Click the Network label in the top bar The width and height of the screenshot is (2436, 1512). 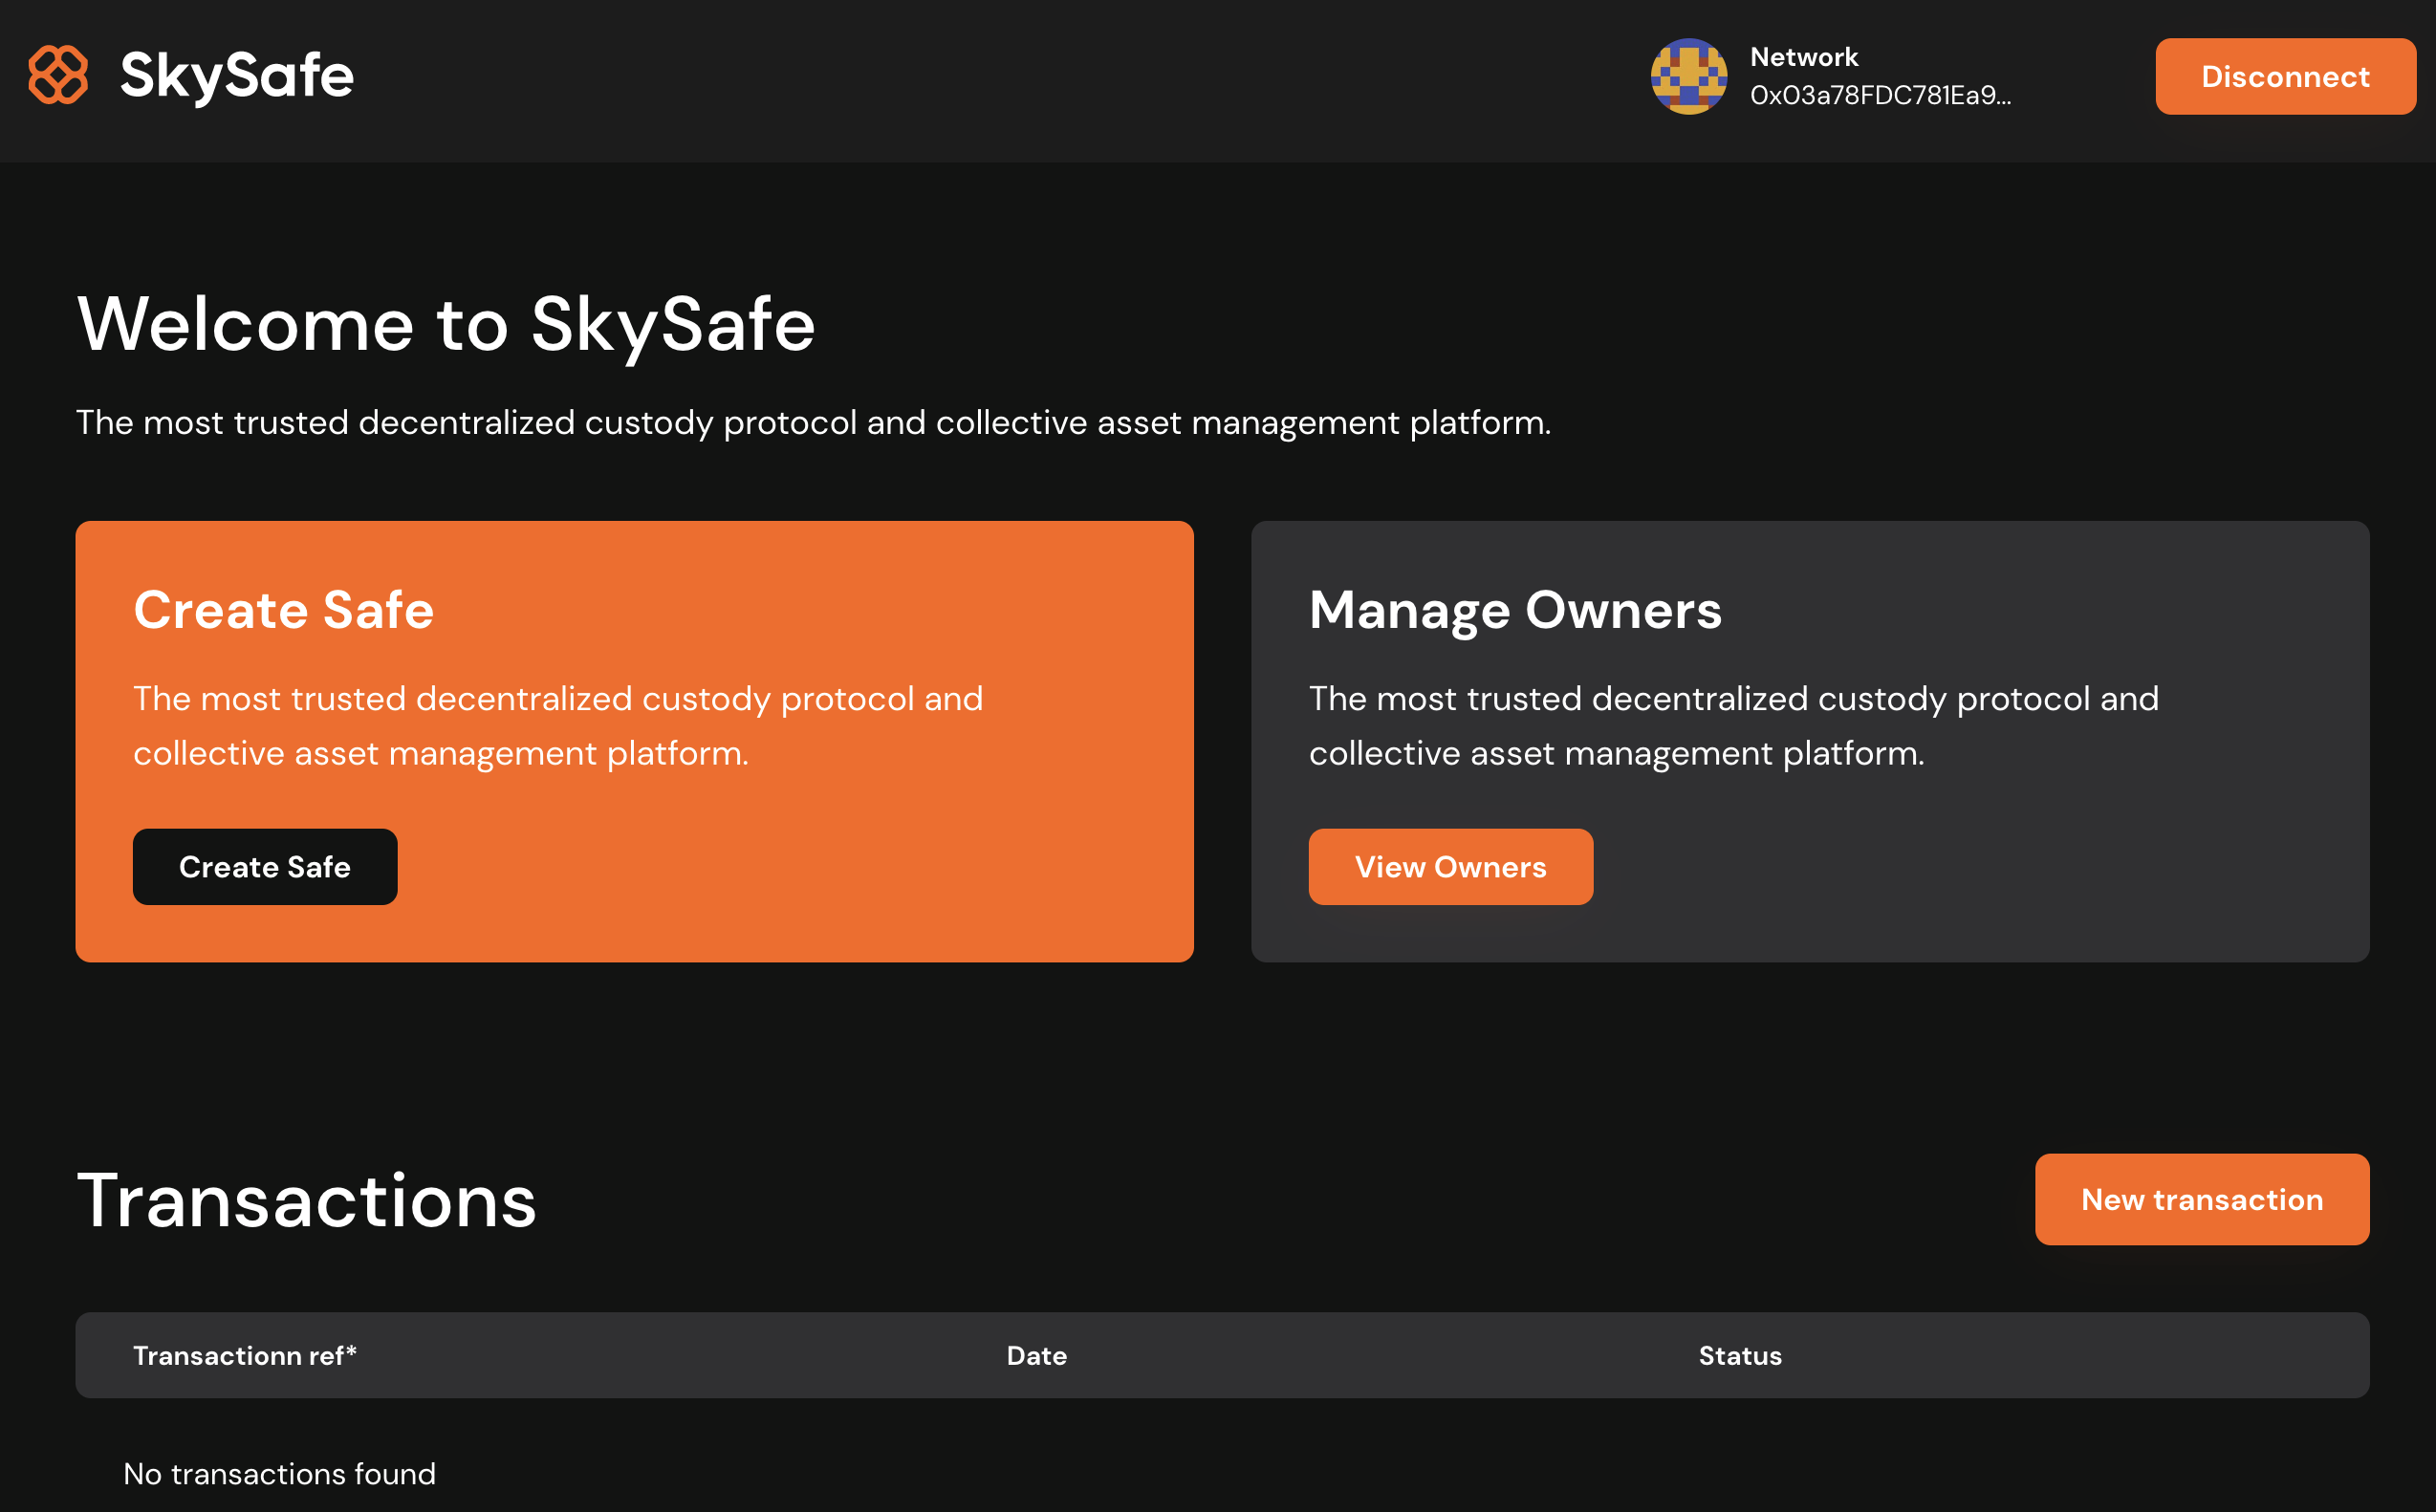click(x=1803, y=57)
